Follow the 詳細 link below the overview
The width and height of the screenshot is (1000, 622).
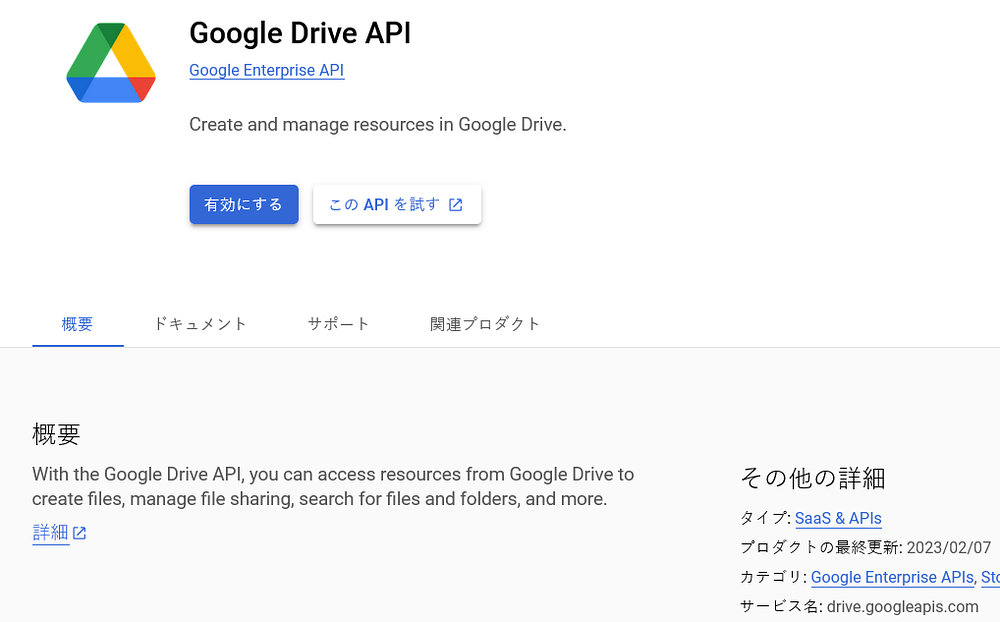(50, 533)
